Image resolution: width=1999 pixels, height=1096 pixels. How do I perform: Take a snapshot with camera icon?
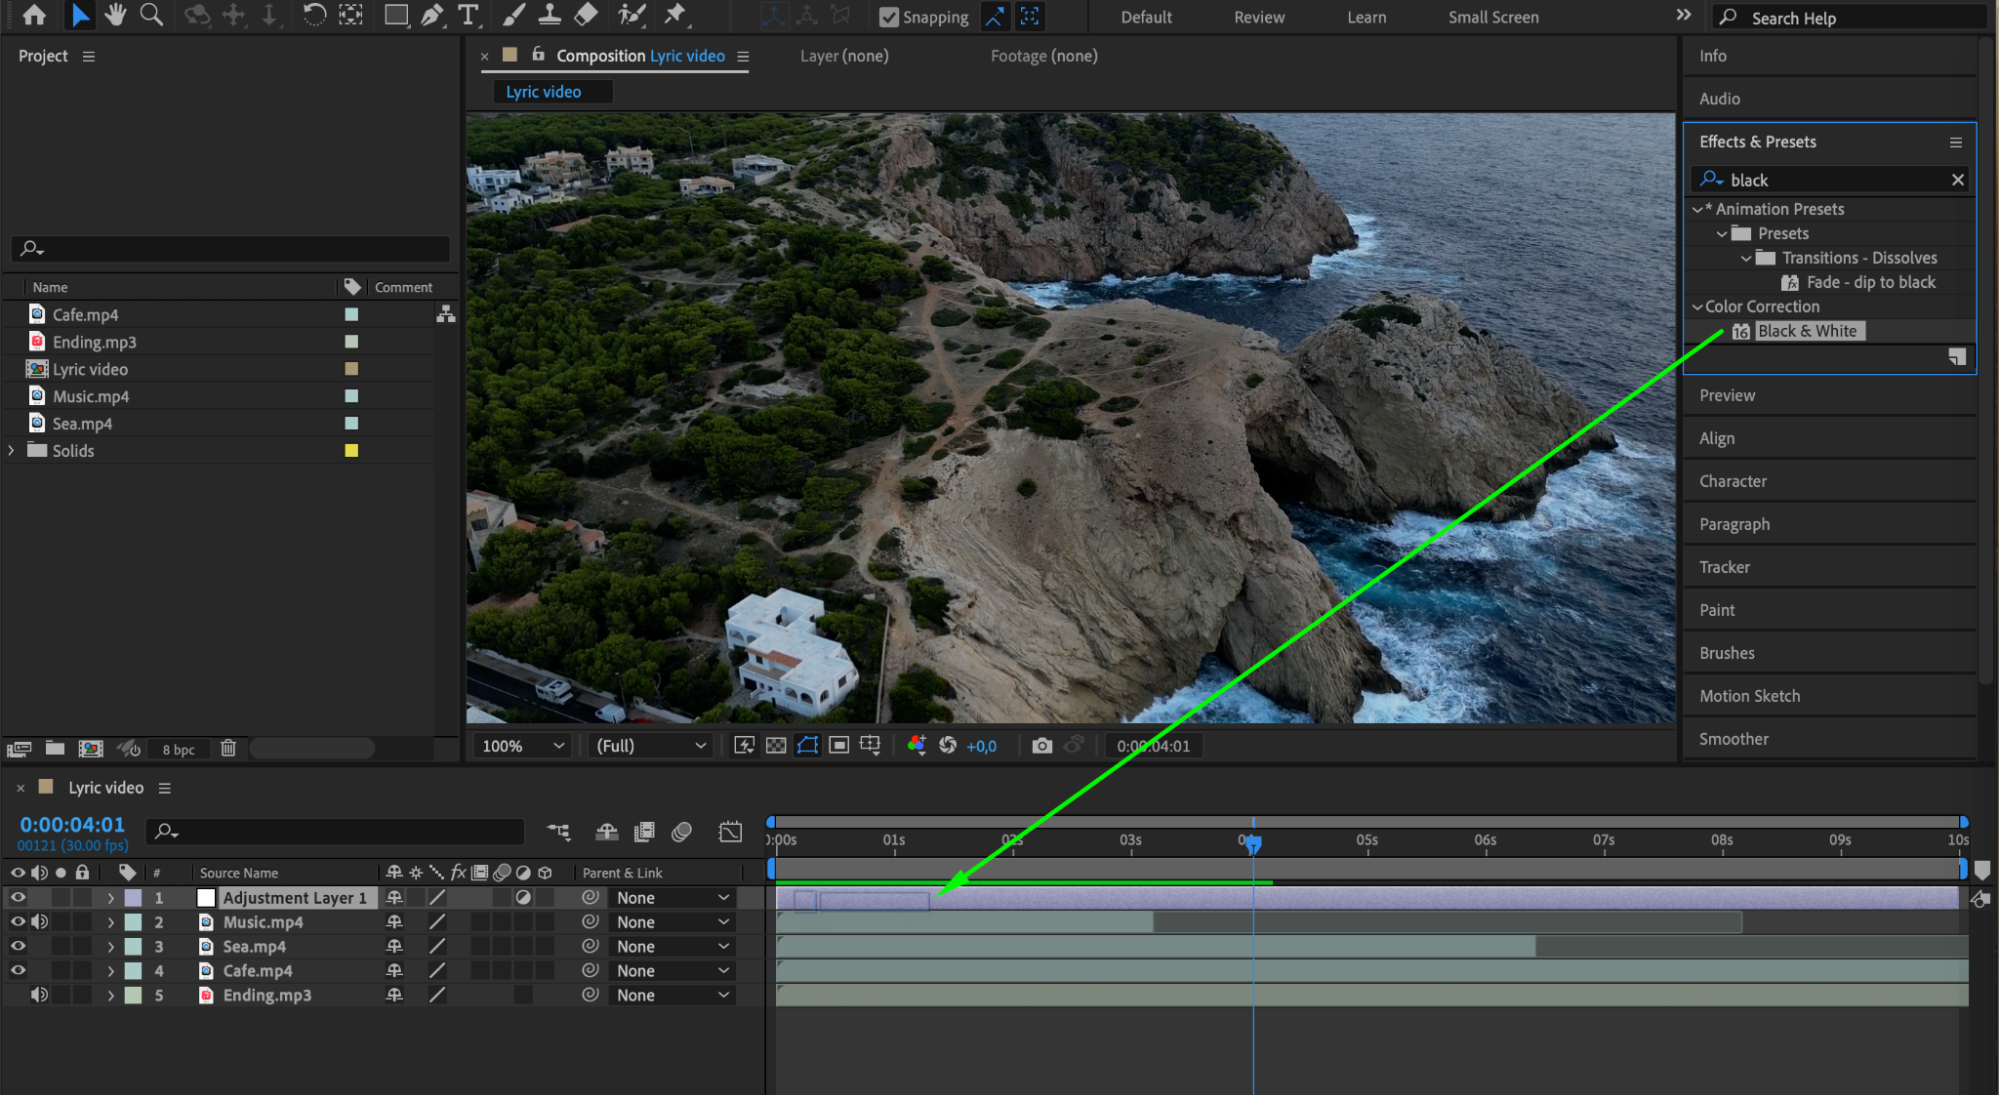pyautogui.click(x=1042, y=746)
